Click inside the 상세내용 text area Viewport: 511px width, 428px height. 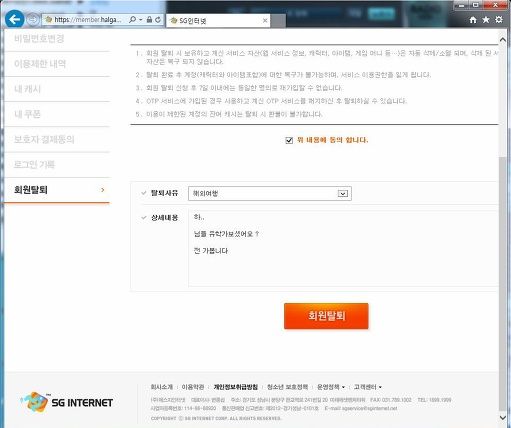click(x=343, y=248)
